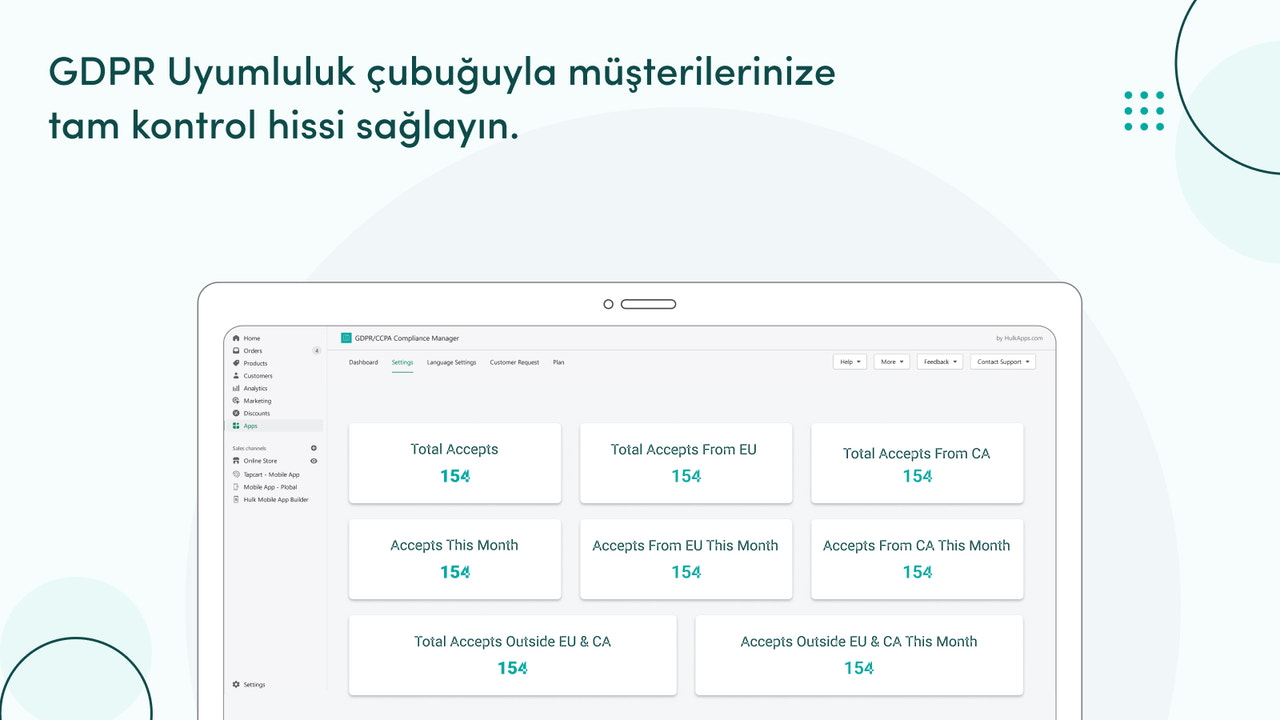Select Accepts Outside EU & CA This Month card
Image resolution: width=1280 pixels, height=720 pixels.
point(859,655)
